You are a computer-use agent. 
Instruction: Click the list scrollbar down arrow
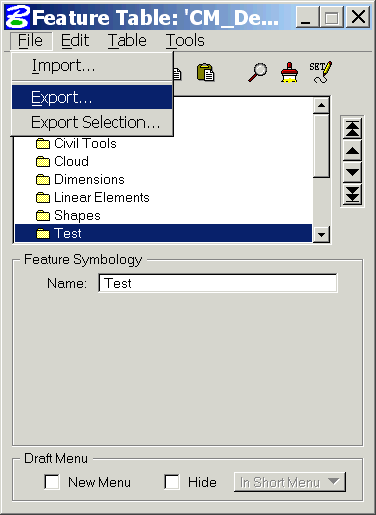tap(321, 234)
